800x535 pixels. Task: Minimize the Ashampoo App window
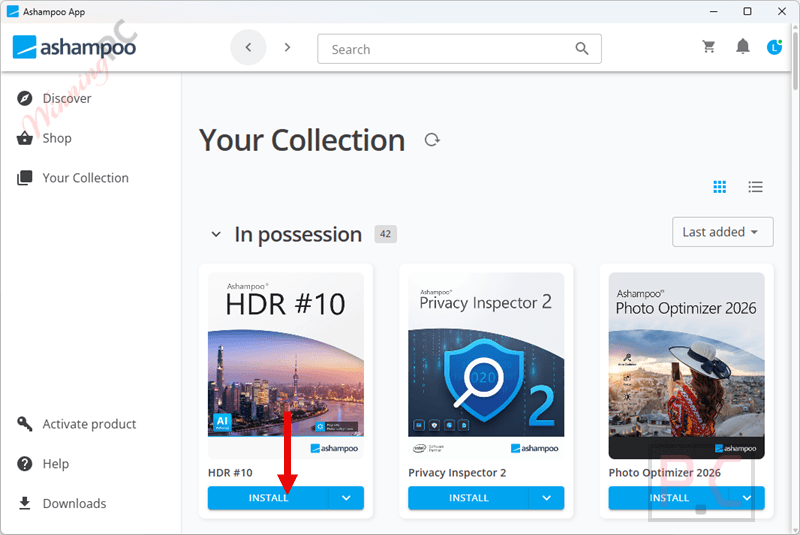click(x=714, y=11)
